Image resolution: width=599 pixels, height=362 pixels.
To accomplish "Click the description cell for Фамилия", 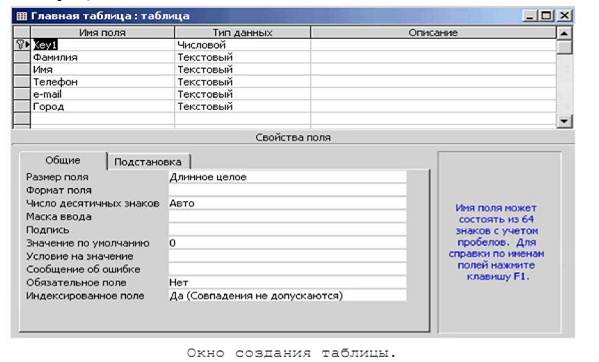I will (433, 57).
